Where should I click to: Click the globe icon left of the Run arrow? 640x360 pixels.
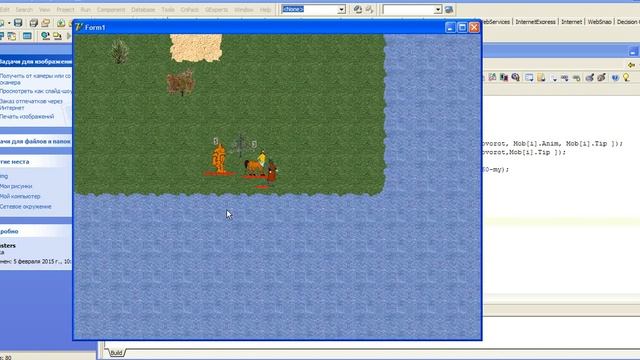tap(45, 36)
